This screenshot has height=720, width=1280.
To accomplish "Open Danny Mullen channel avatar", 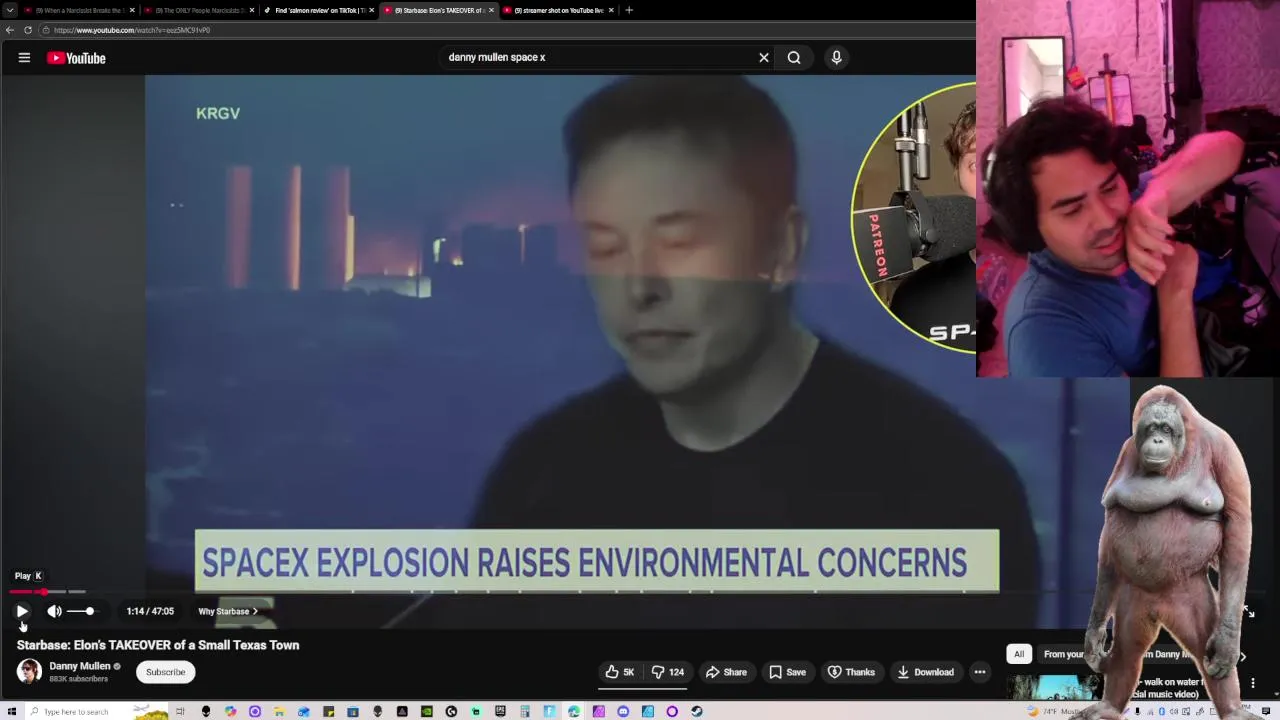I will click(29, 671).
